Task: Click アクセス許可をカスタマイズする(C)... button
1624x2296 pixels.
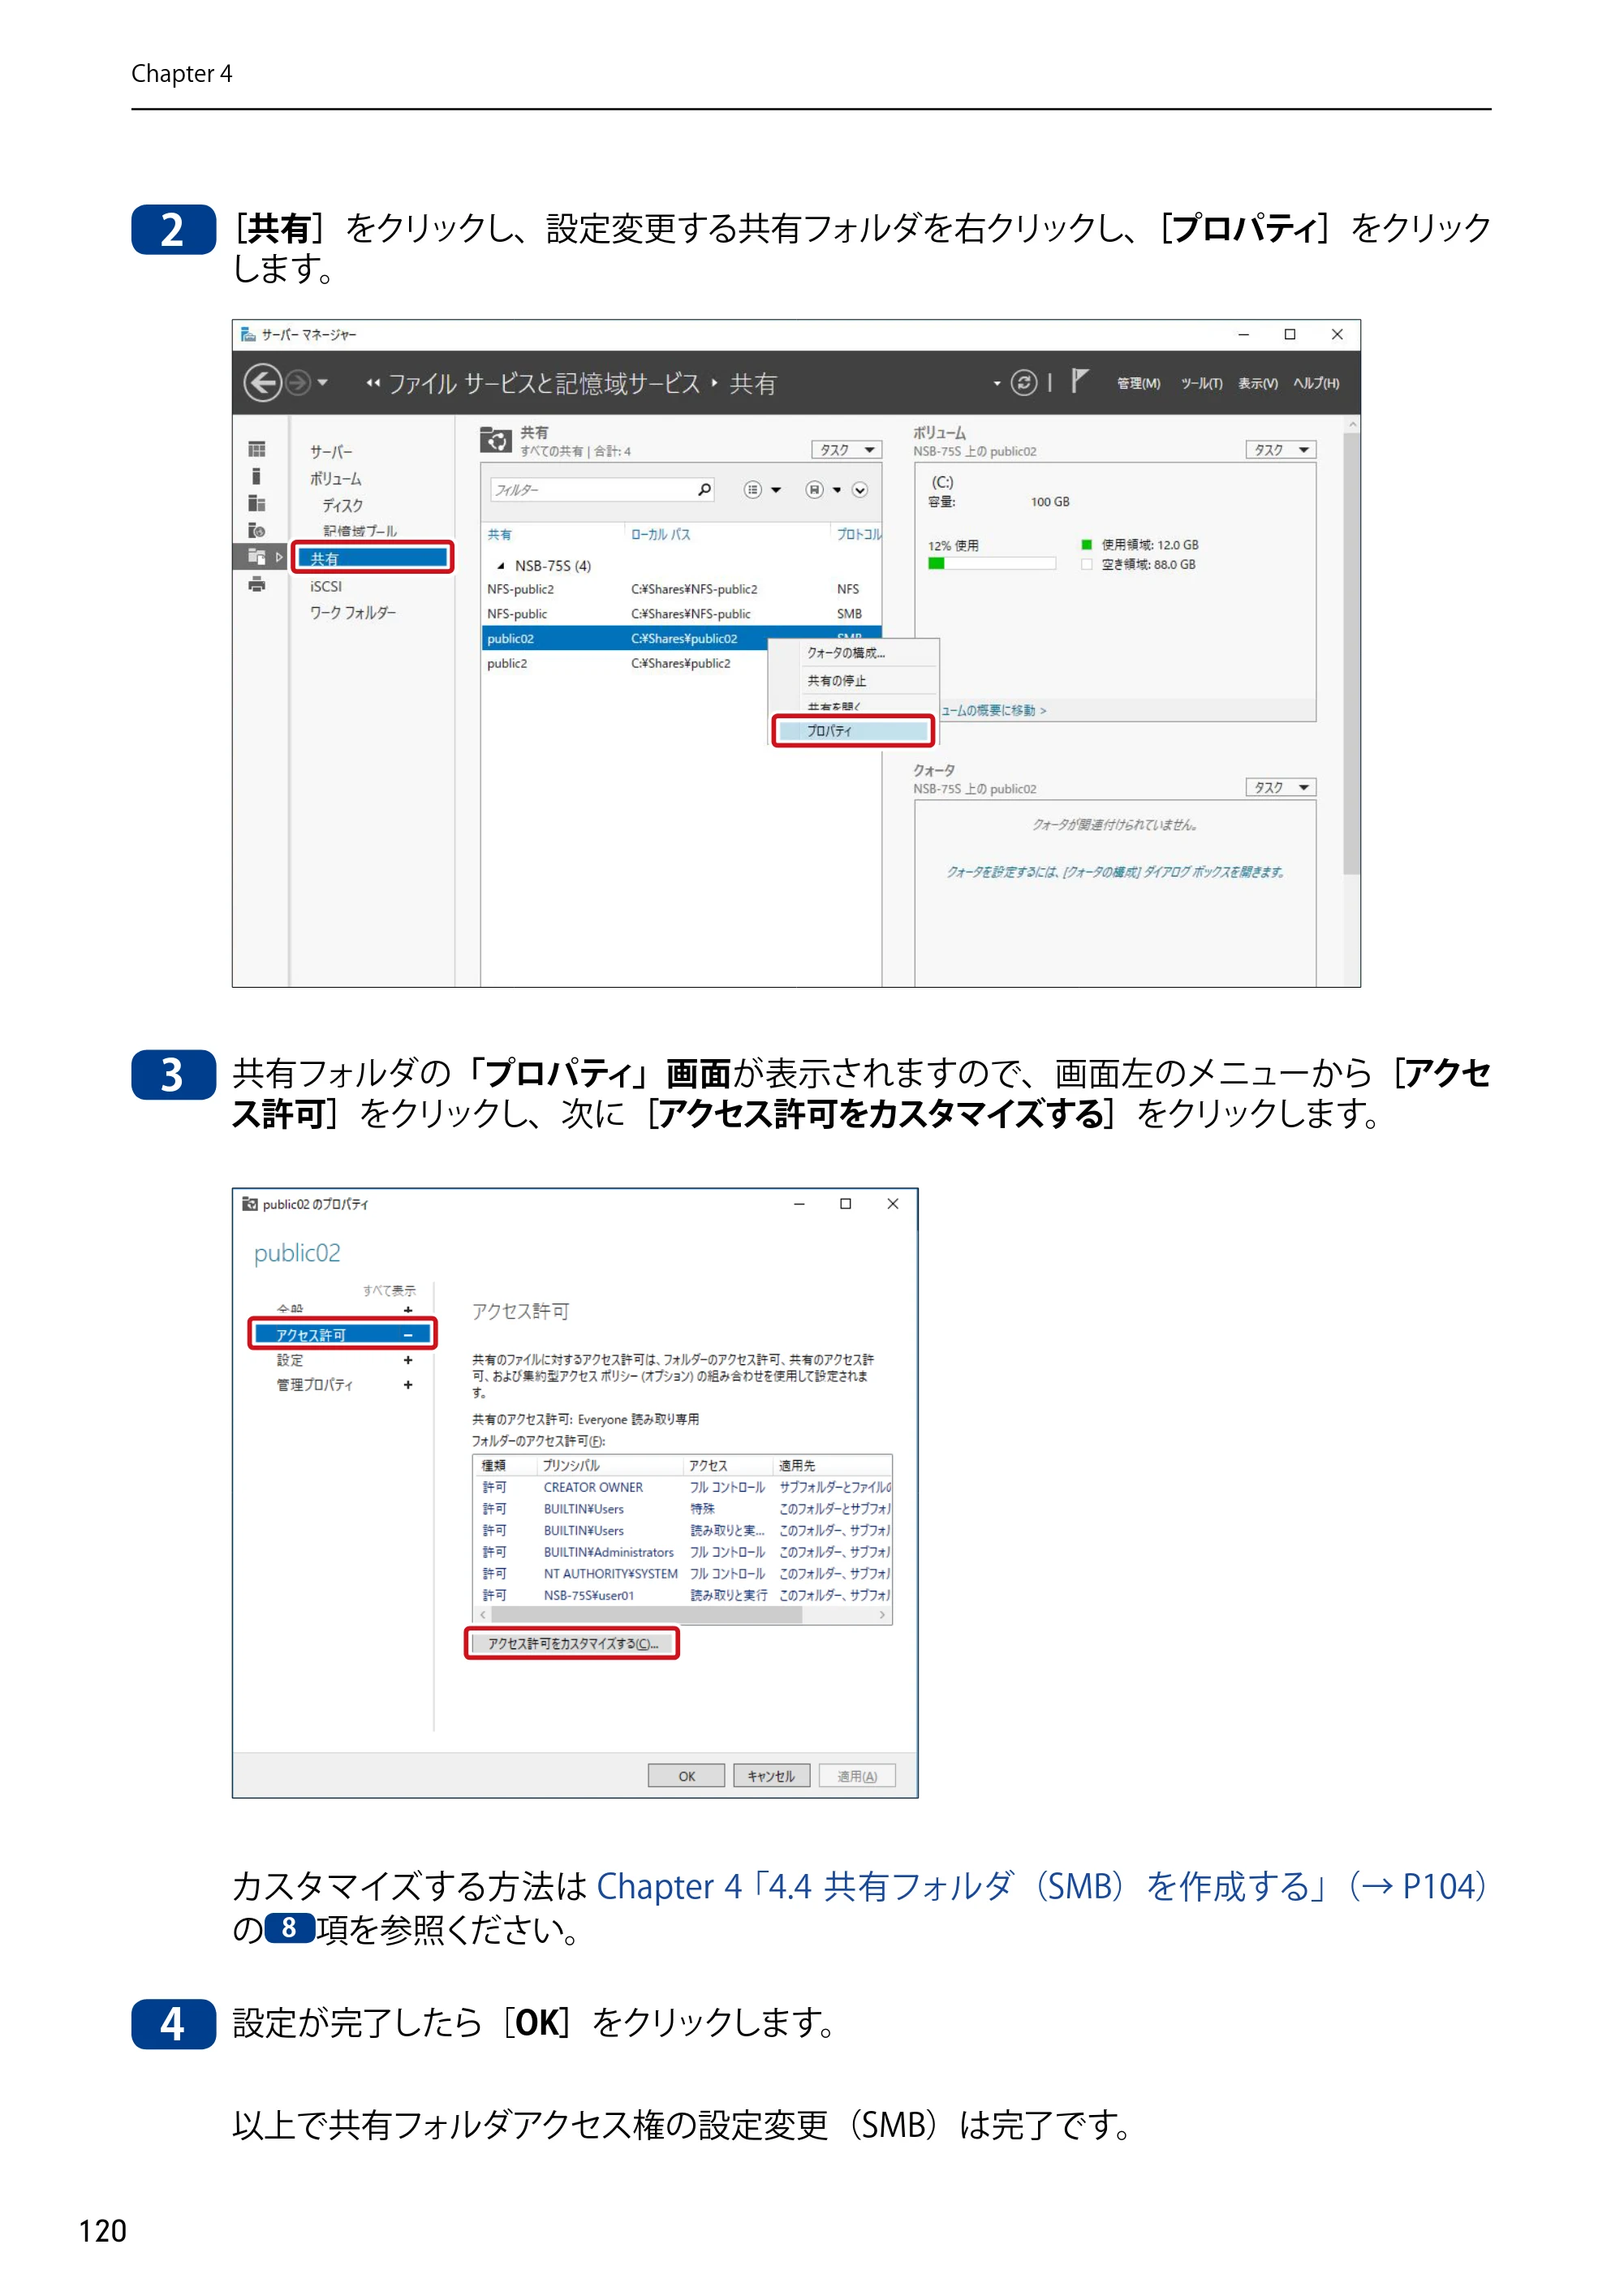Action: [572, 1644]
